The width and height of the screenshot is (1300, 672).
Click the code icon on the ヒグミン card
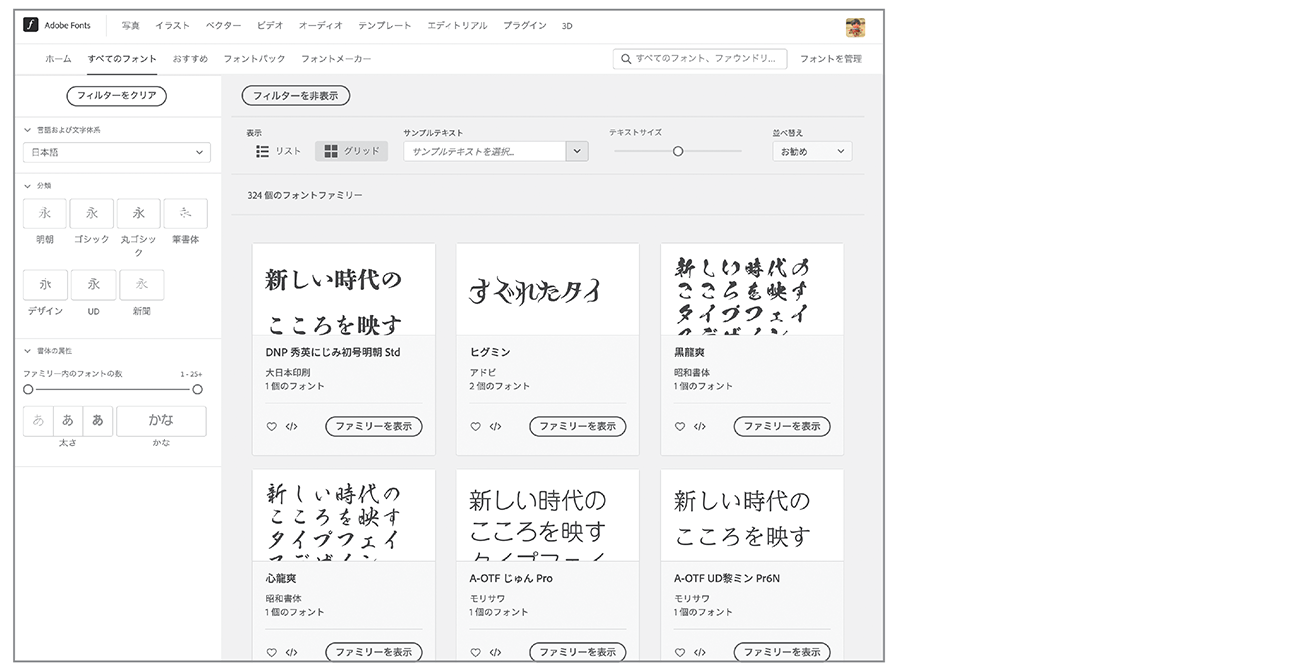pyautogui.click(x=495, y=426)
